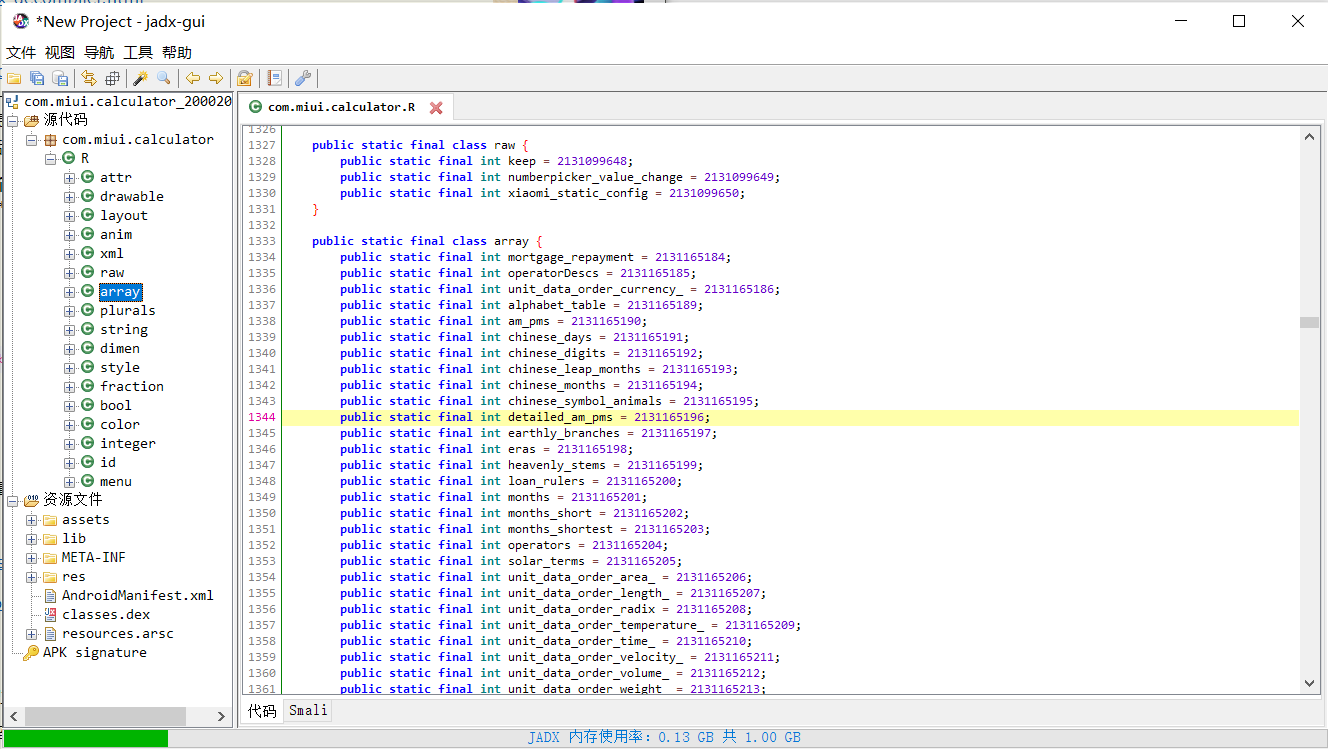Open text search with the magic wand icon

[141, 78]
